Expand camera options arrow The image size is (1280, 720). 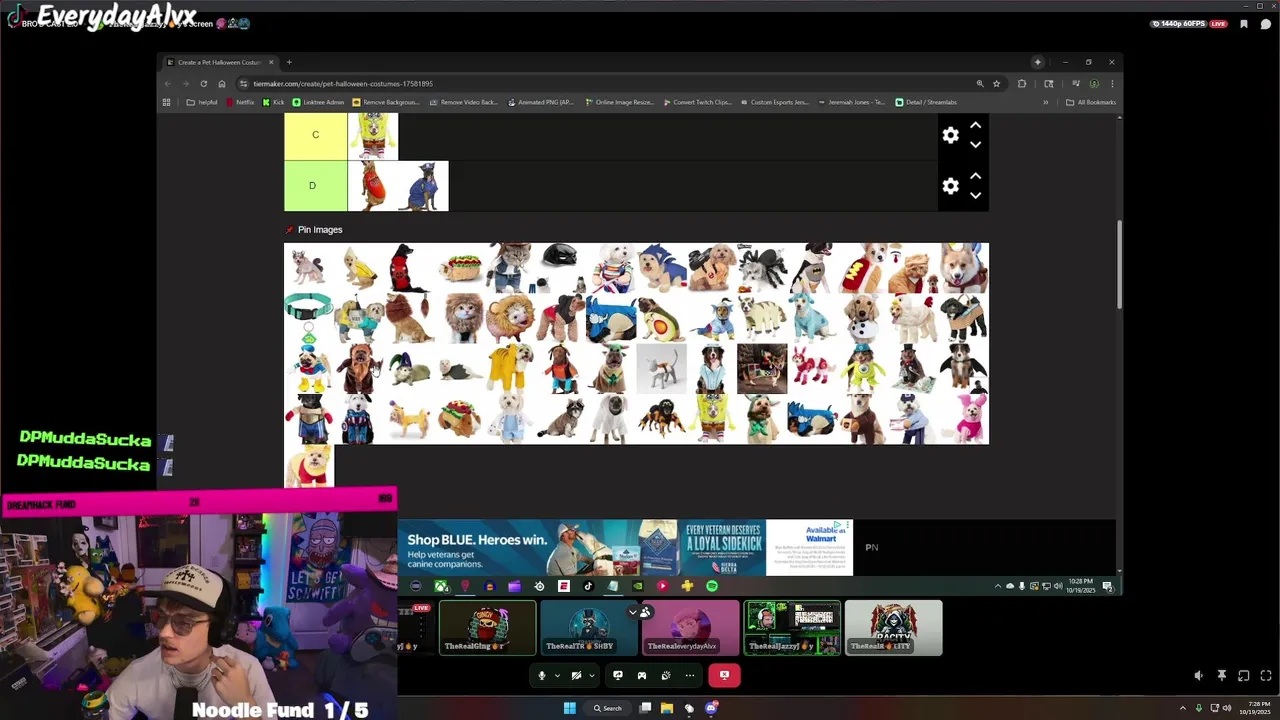click(x=591, y=675)
